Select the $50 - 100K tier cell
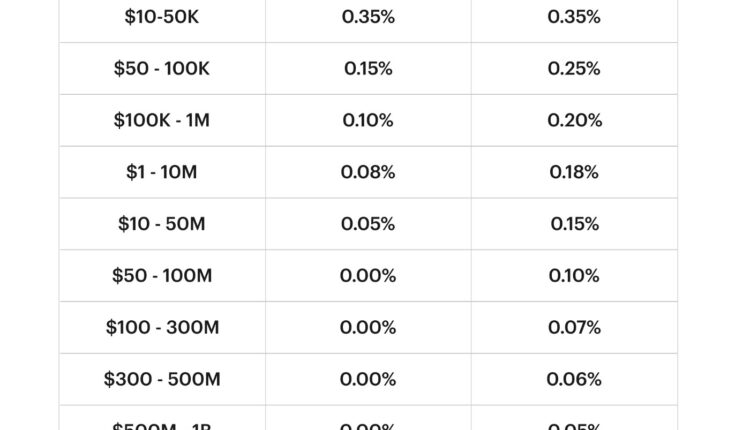 [x=162, y=69]
